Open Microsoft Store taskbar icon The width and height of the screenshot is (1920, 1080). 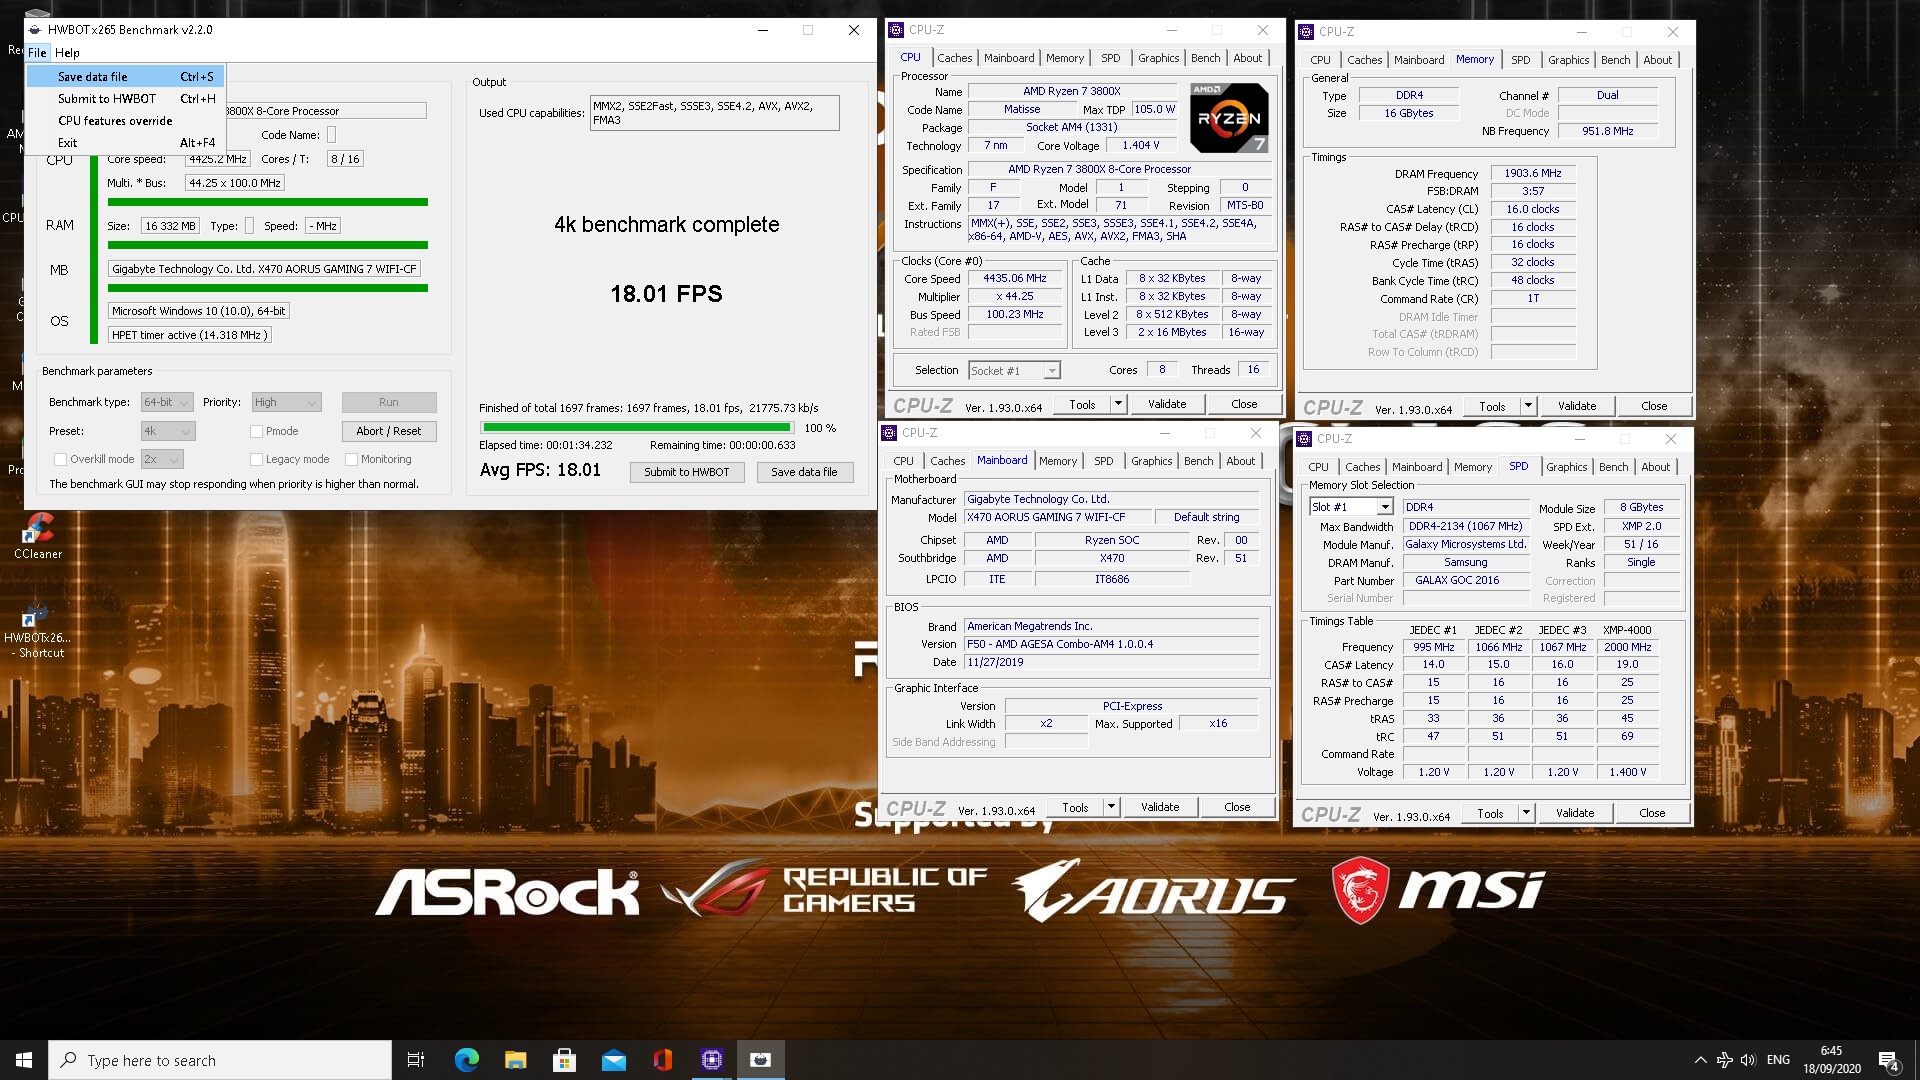pyautogui.click(x=564, y=1060)
